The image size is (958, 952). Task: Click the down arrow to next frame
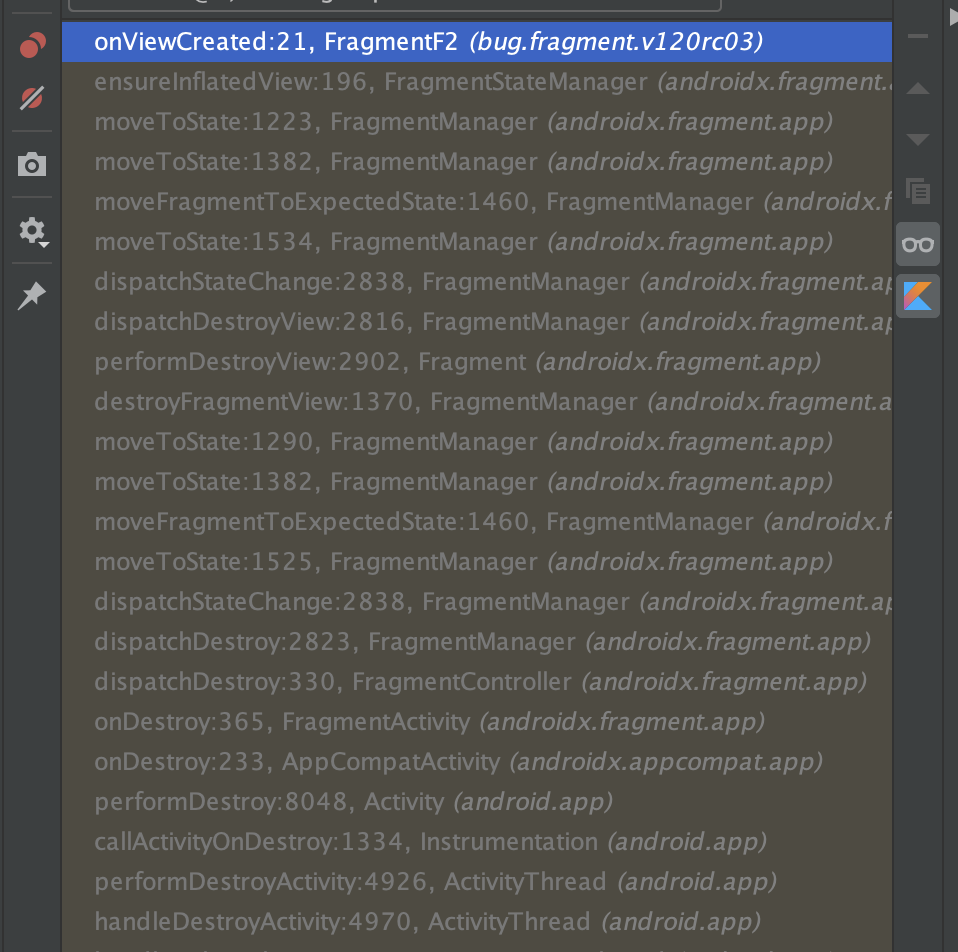point(917,139)
